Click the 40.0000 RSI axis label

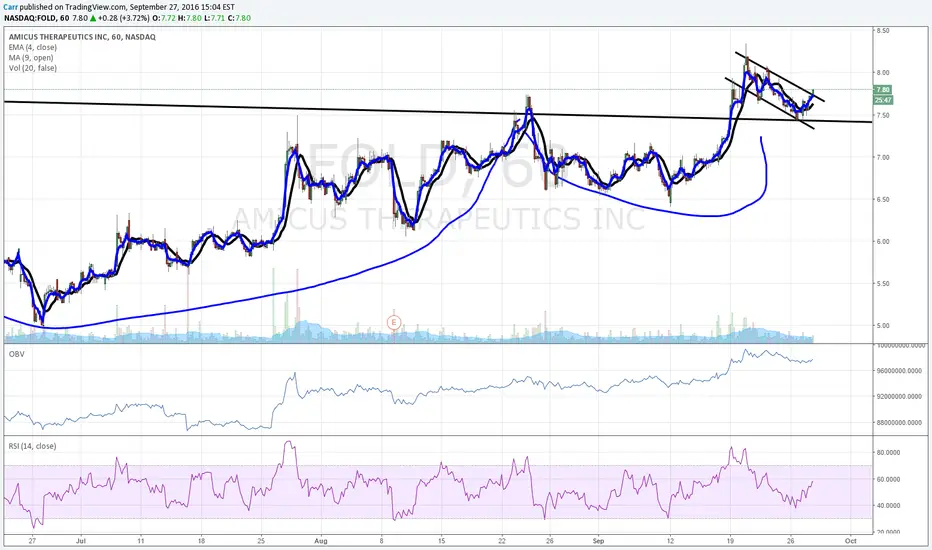pyautogui.click(x=888, y=506)
